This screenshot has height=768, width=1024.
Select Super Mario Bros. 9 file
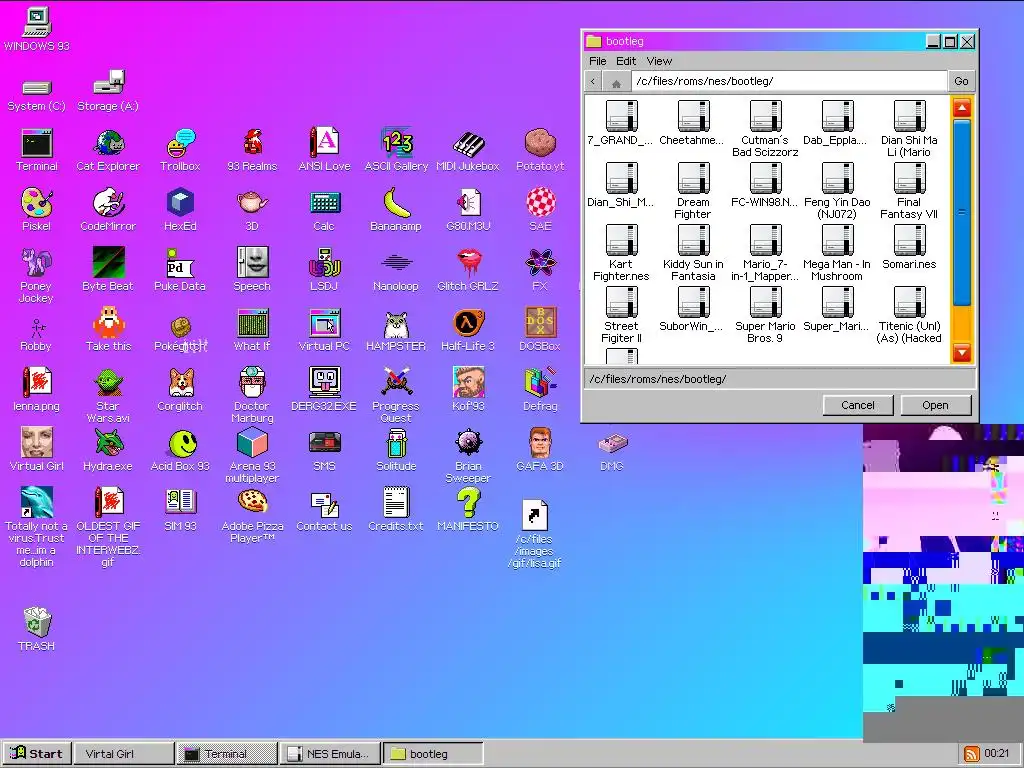(x=765, y=315)
